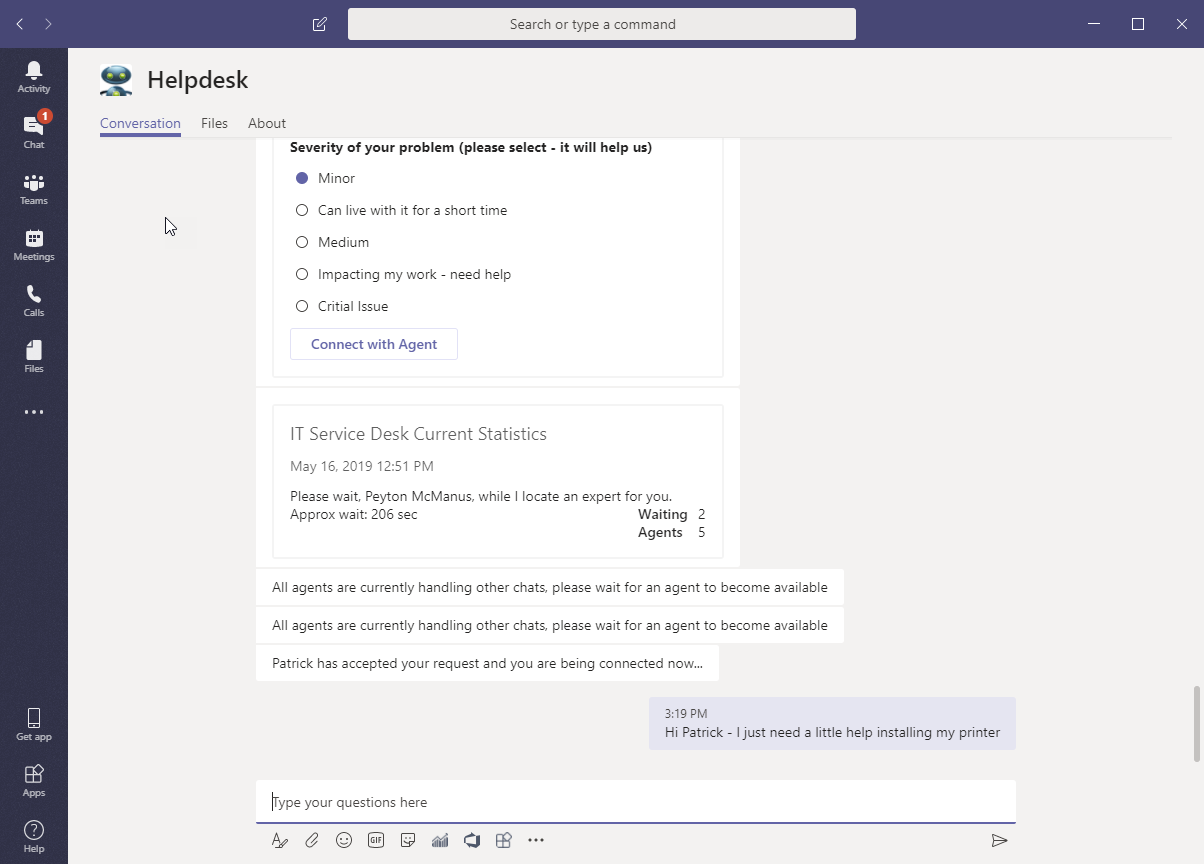This screenshot has width=1204, height=864.
Task: Click the Helpdesk chat title
Action: click(x=198, y=80)
